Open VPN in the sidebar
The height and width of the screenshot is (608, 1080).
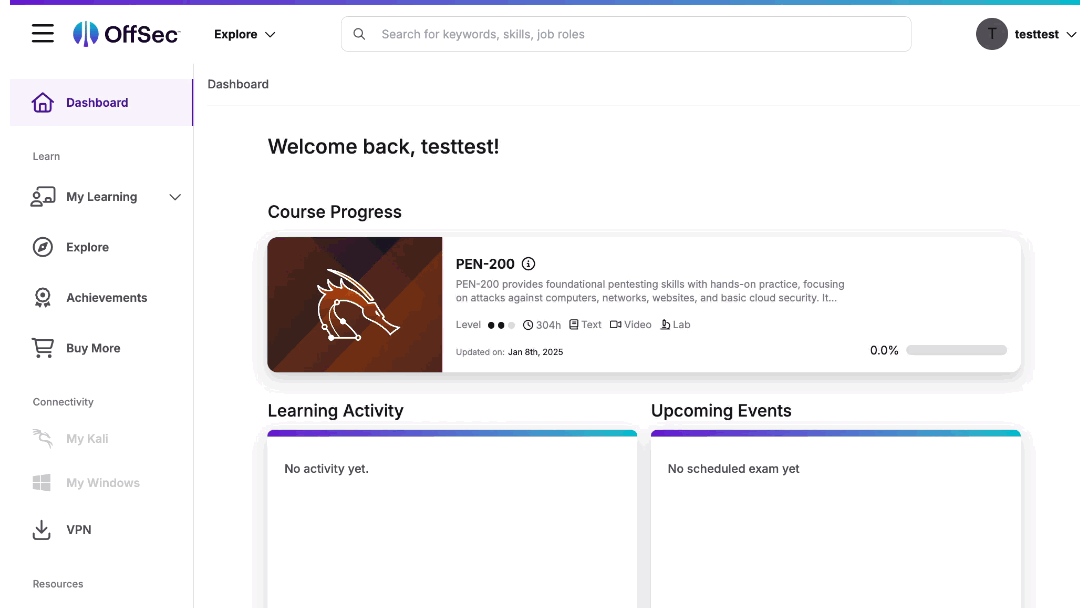pyautogui.click(x=79, y=530)
